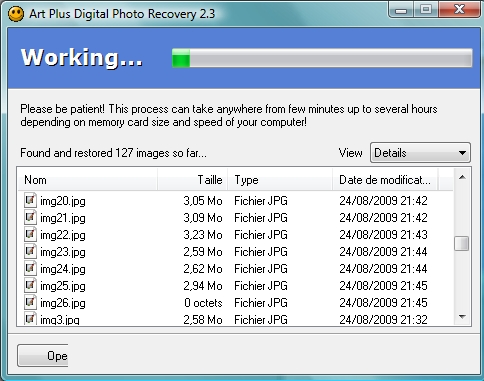Click the smiley application icon in title bar
Viewport: 484px width, 381px height.
click(x=16, y=14)
